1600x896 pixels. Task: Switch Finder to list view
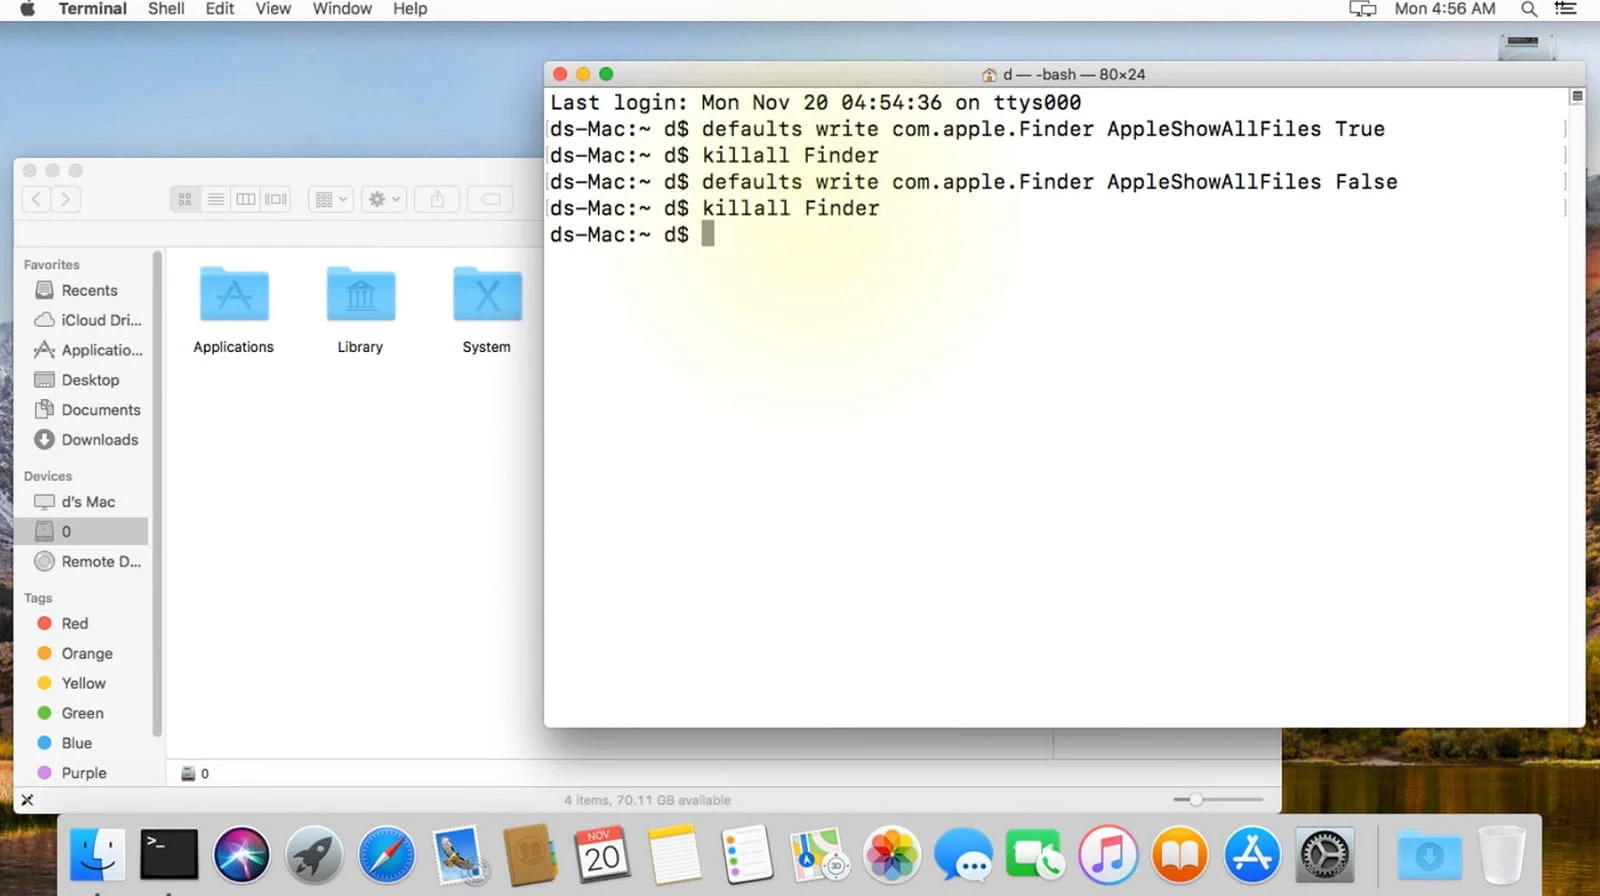[215, 200]
